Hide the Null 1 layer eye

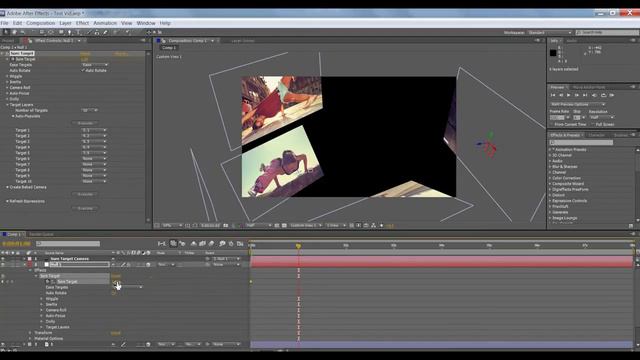point(3,264)
